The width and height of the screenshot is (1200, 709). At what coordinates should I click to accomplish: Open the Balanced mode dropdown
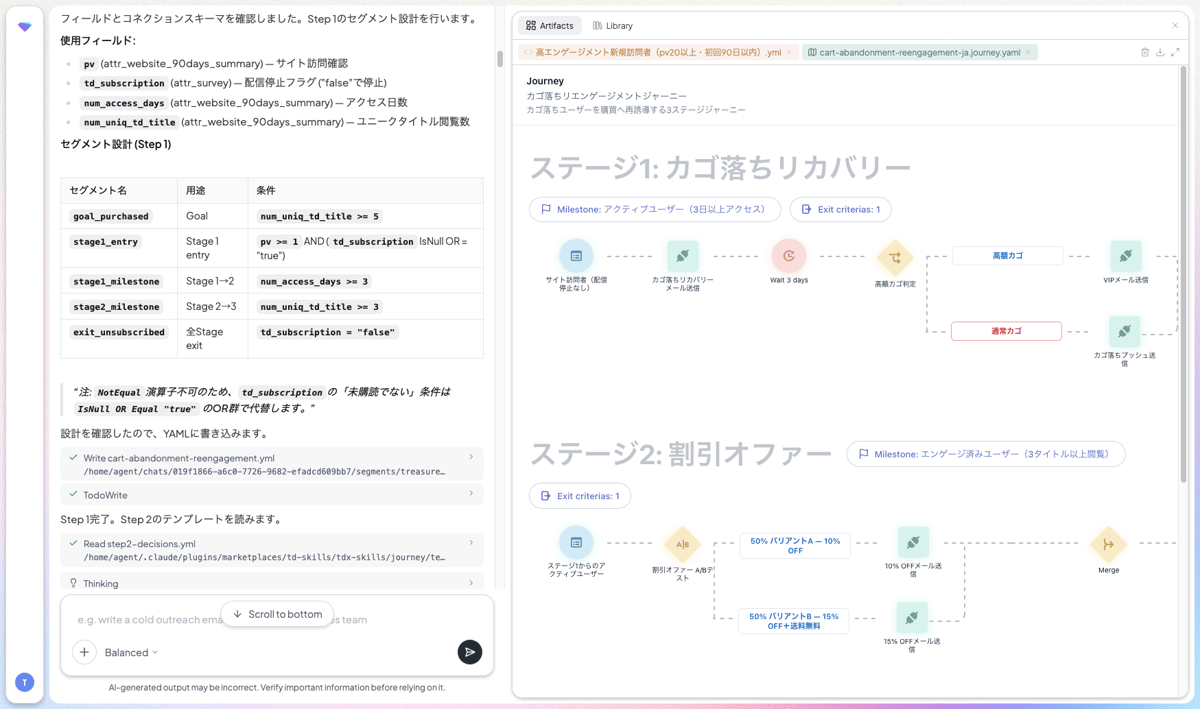(131, 652)
